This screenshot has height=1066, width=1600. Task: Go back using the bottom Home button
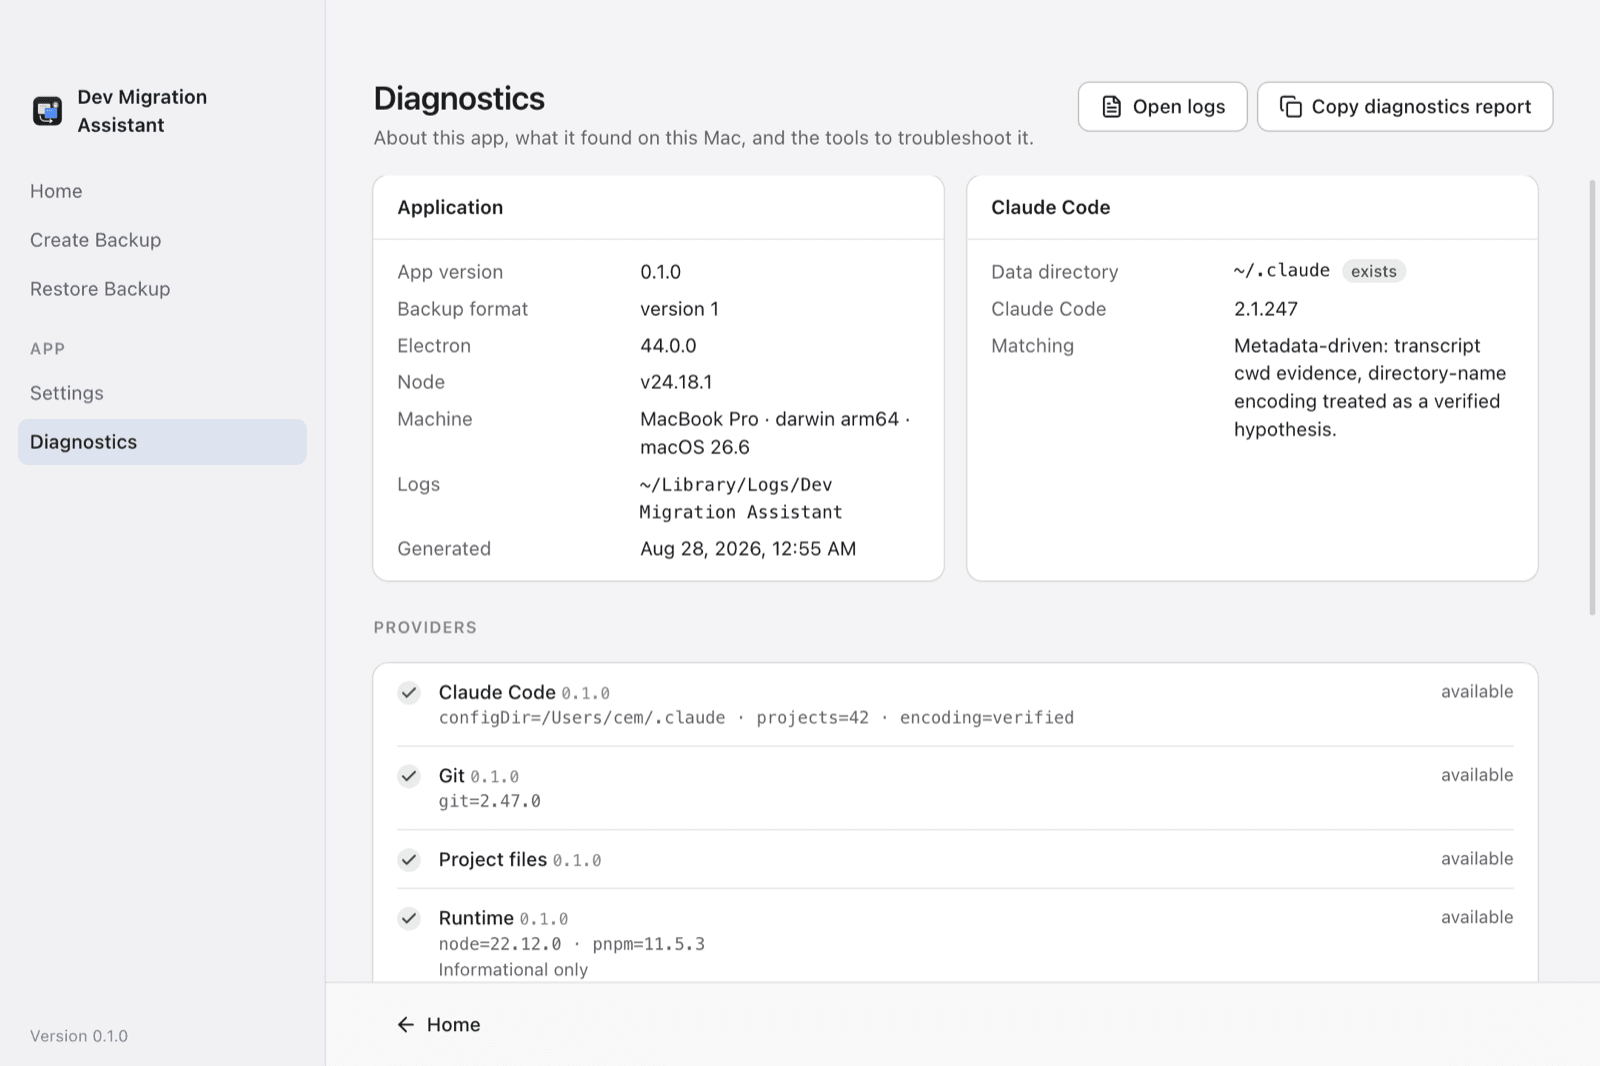(439, 1025)
